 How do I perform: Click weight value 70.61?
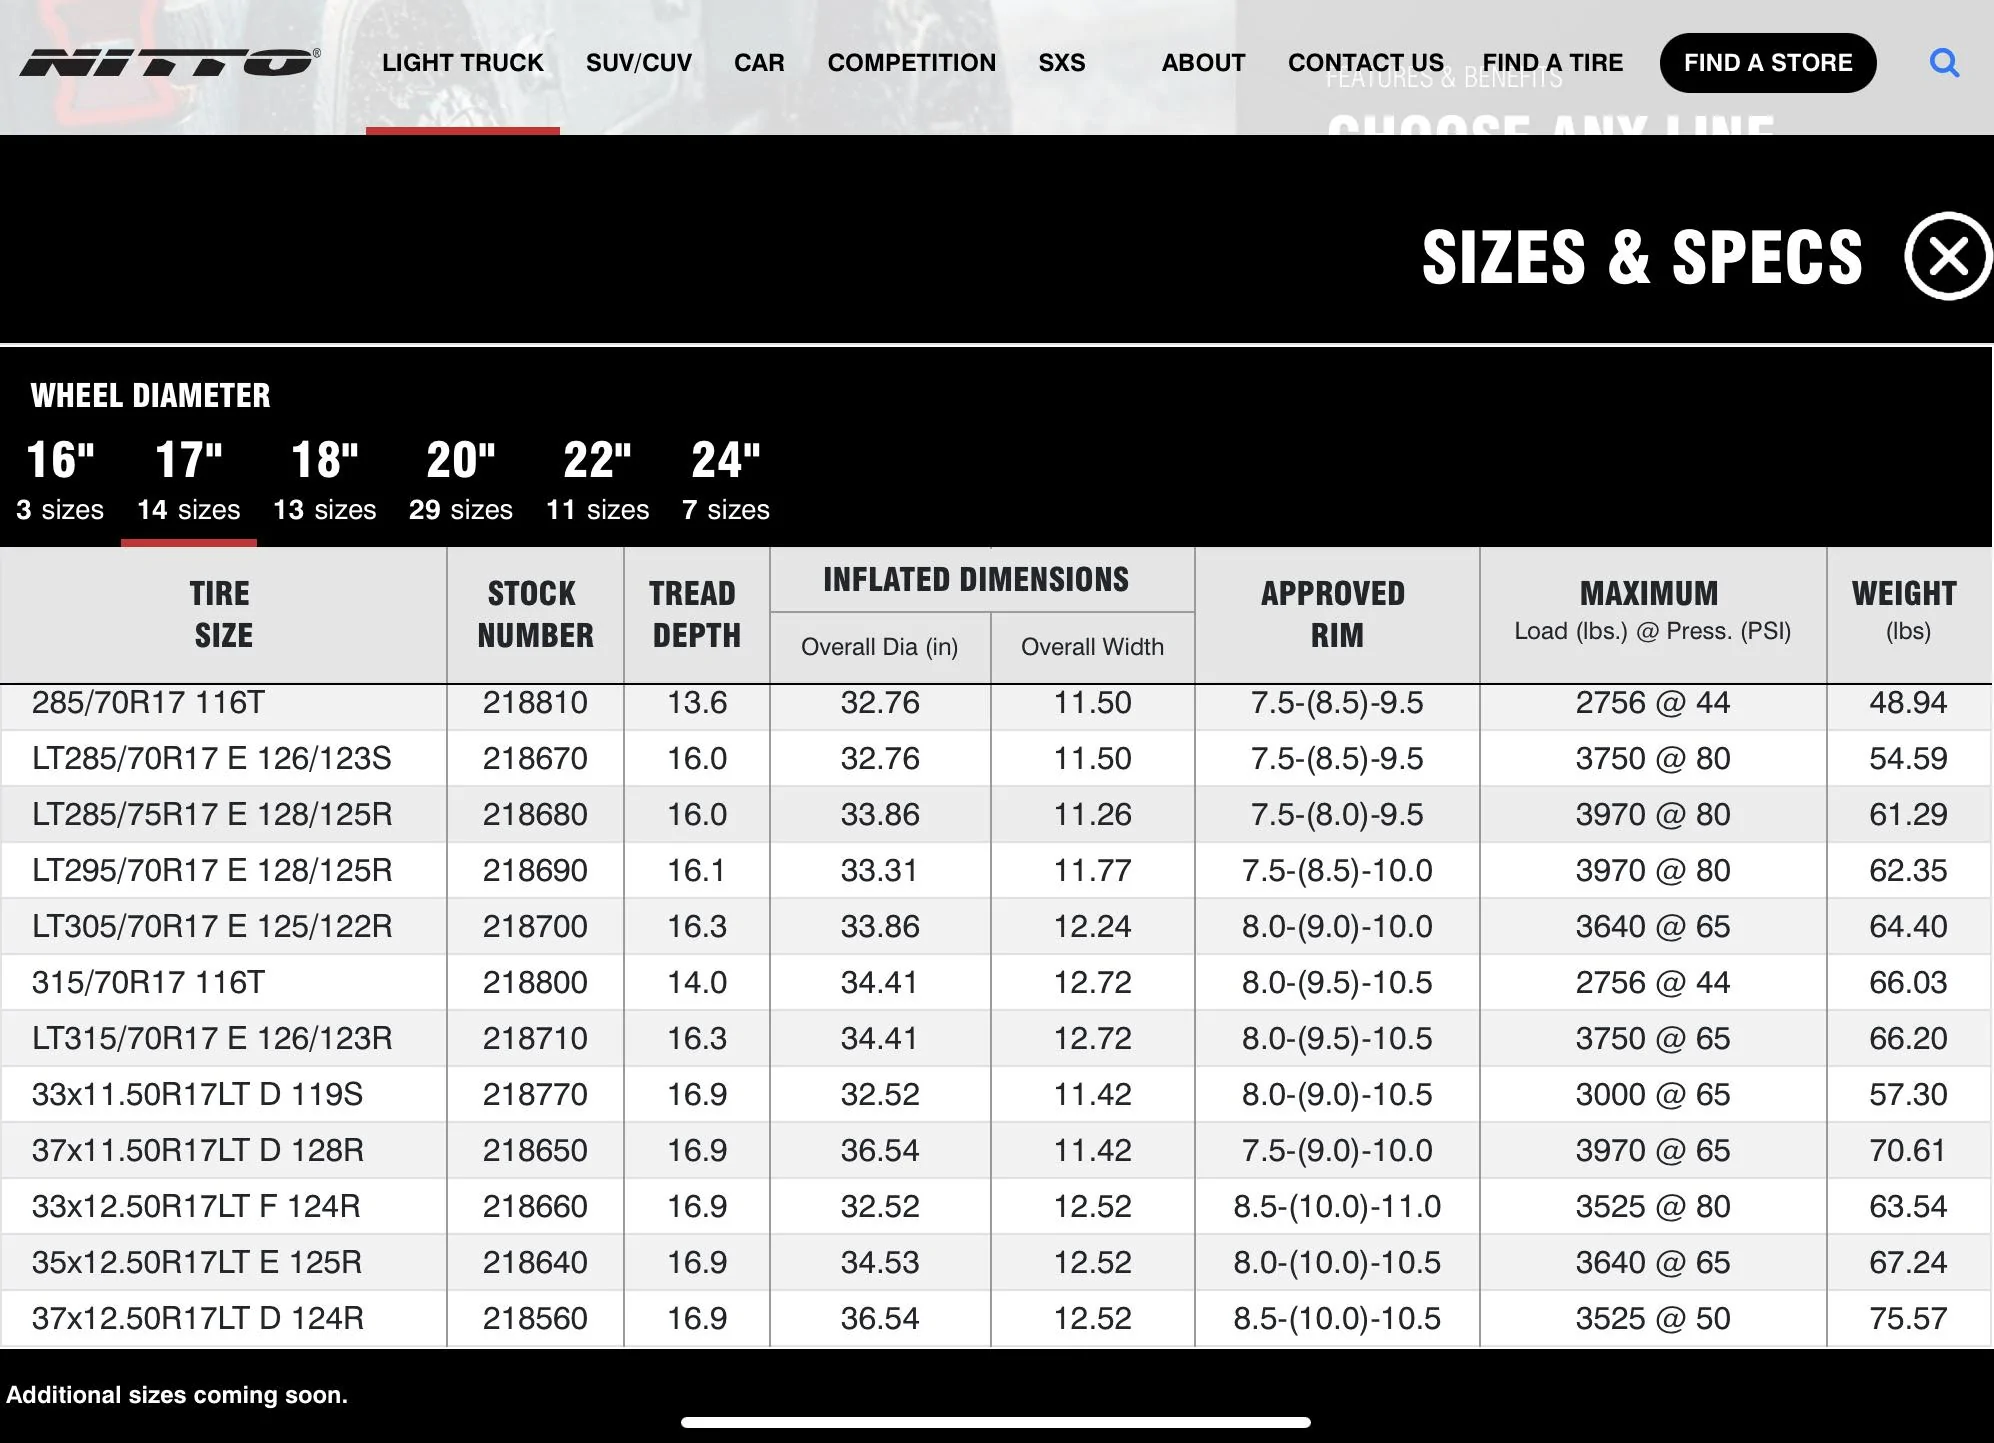[1908, 1151]
